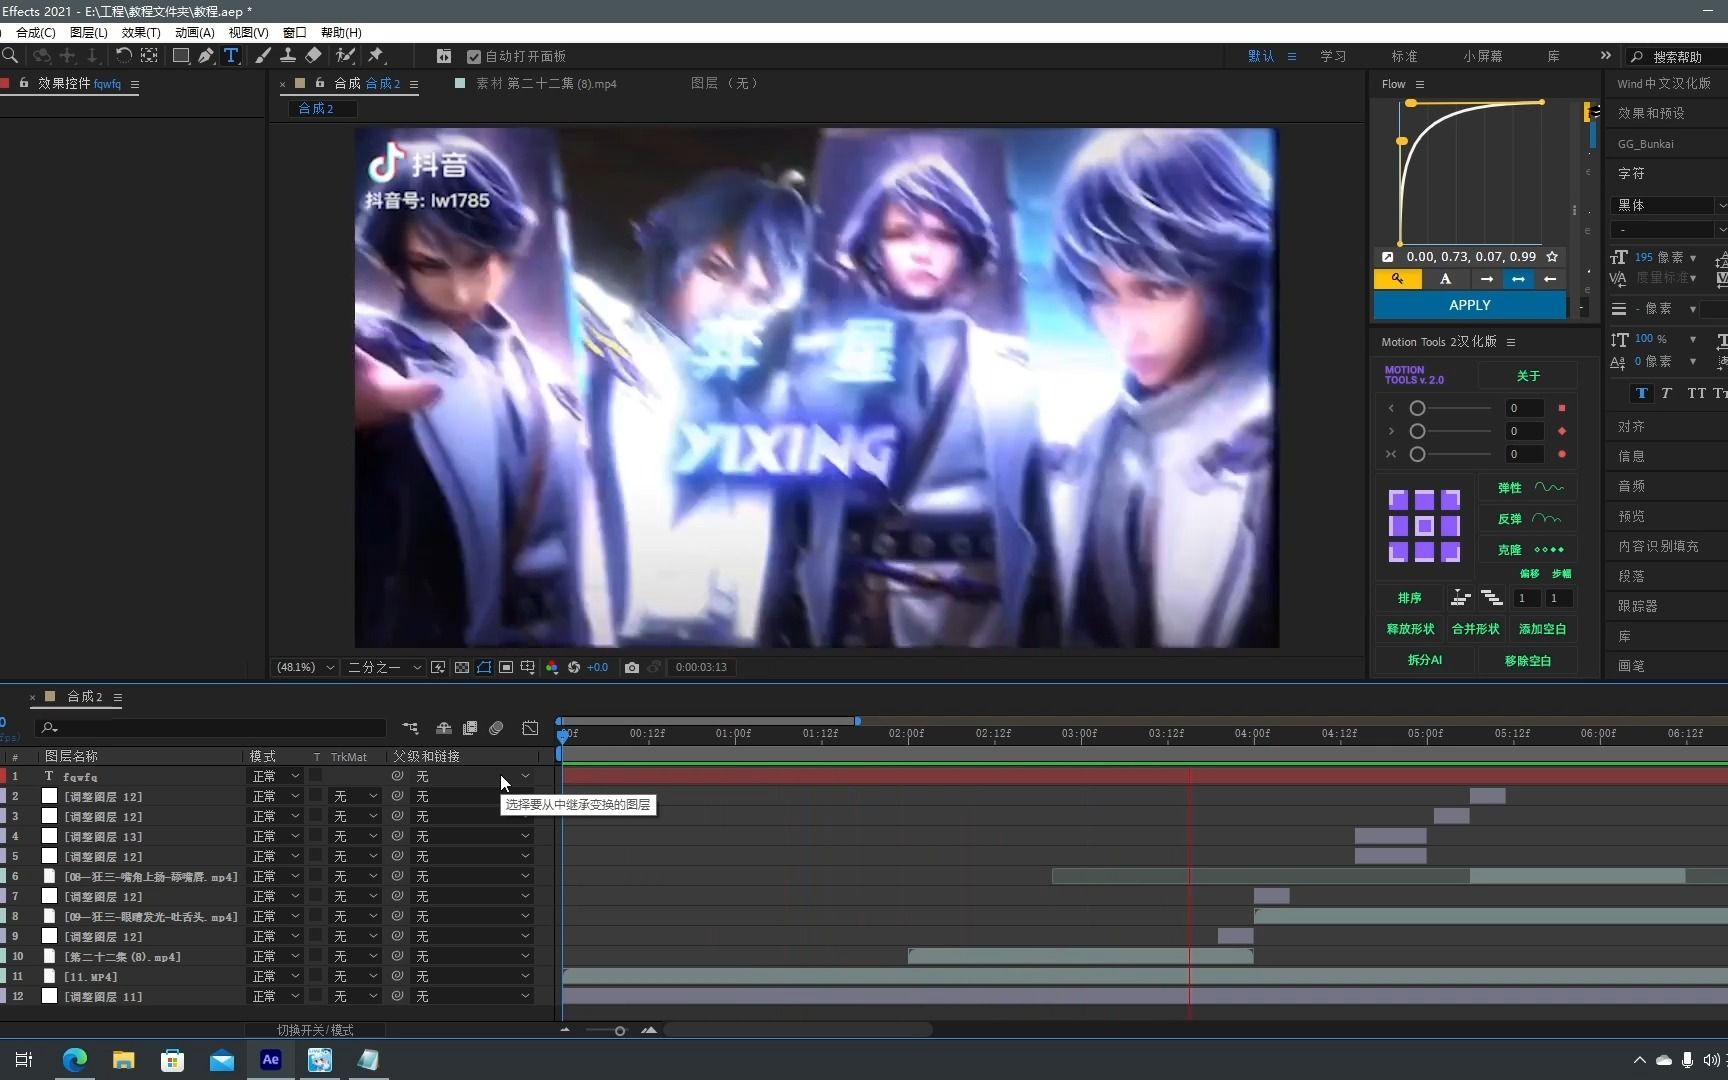Open parent dropdown for 11.MP4 layer
This screenshot has width=1728, height=1080.
coord(472,976)
